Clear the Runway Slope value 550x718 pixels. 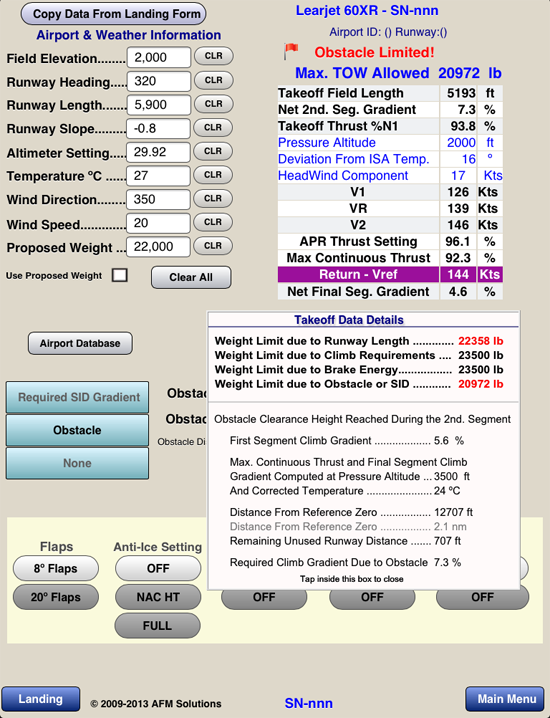pos(213,127)
